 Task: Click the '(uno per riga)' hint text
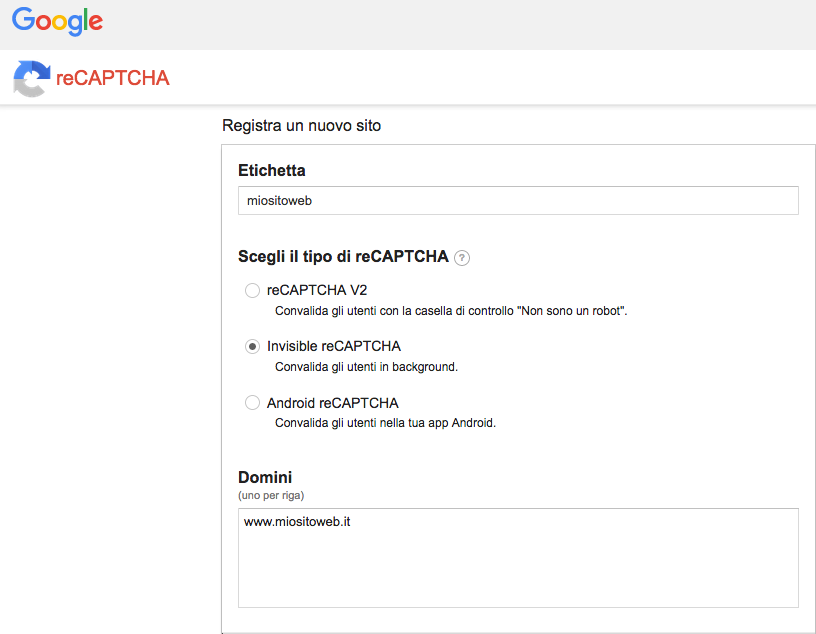click(271, 495)
